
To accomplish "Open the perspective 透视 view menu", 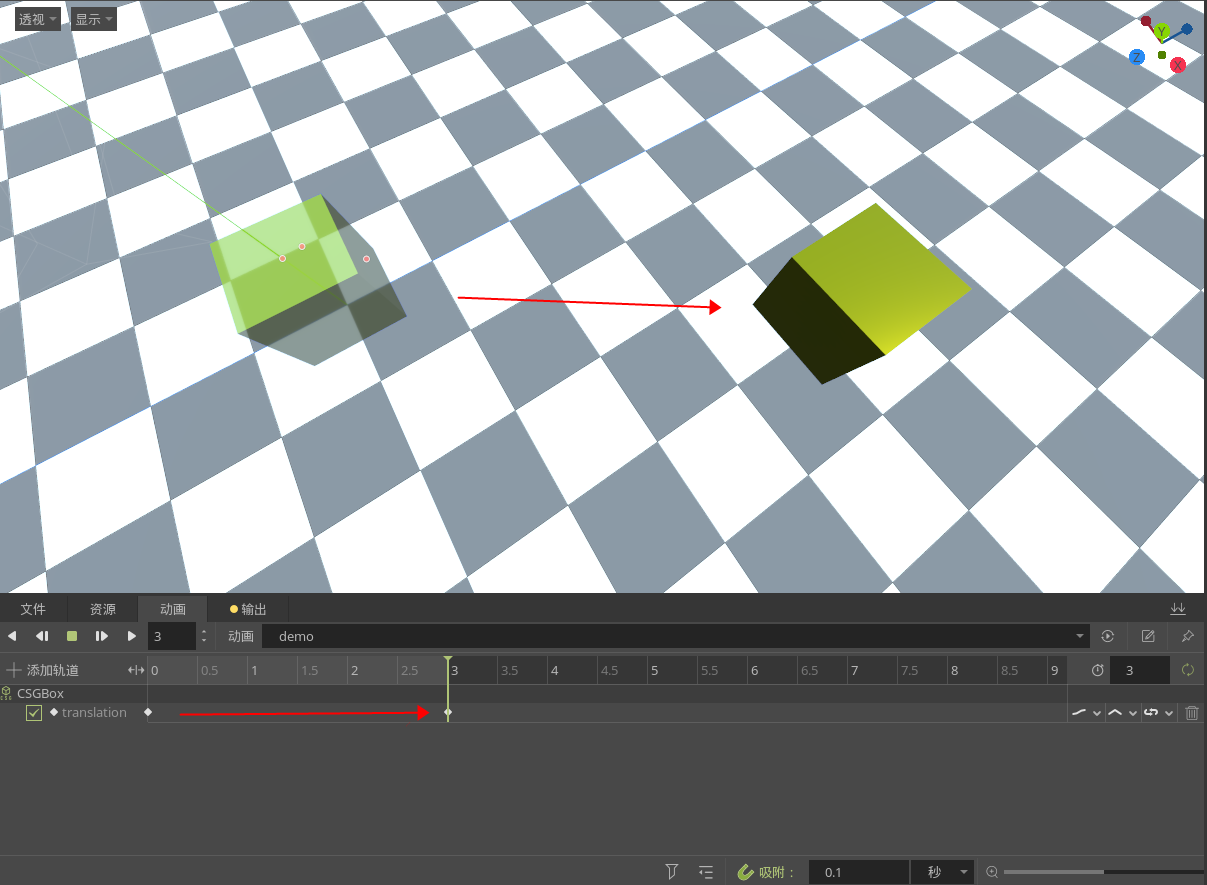I will click(38, 19).
